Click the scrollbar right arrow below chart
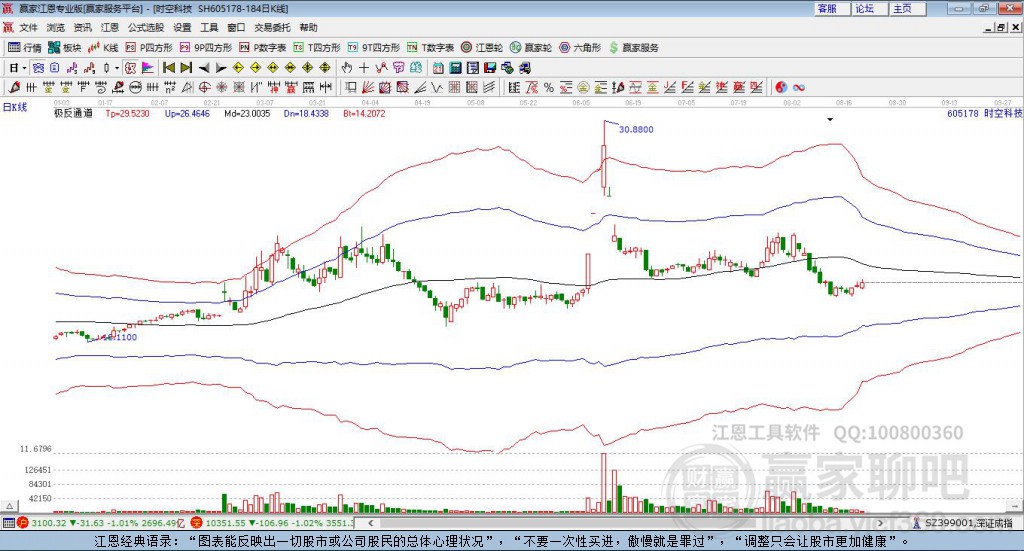 880,523
